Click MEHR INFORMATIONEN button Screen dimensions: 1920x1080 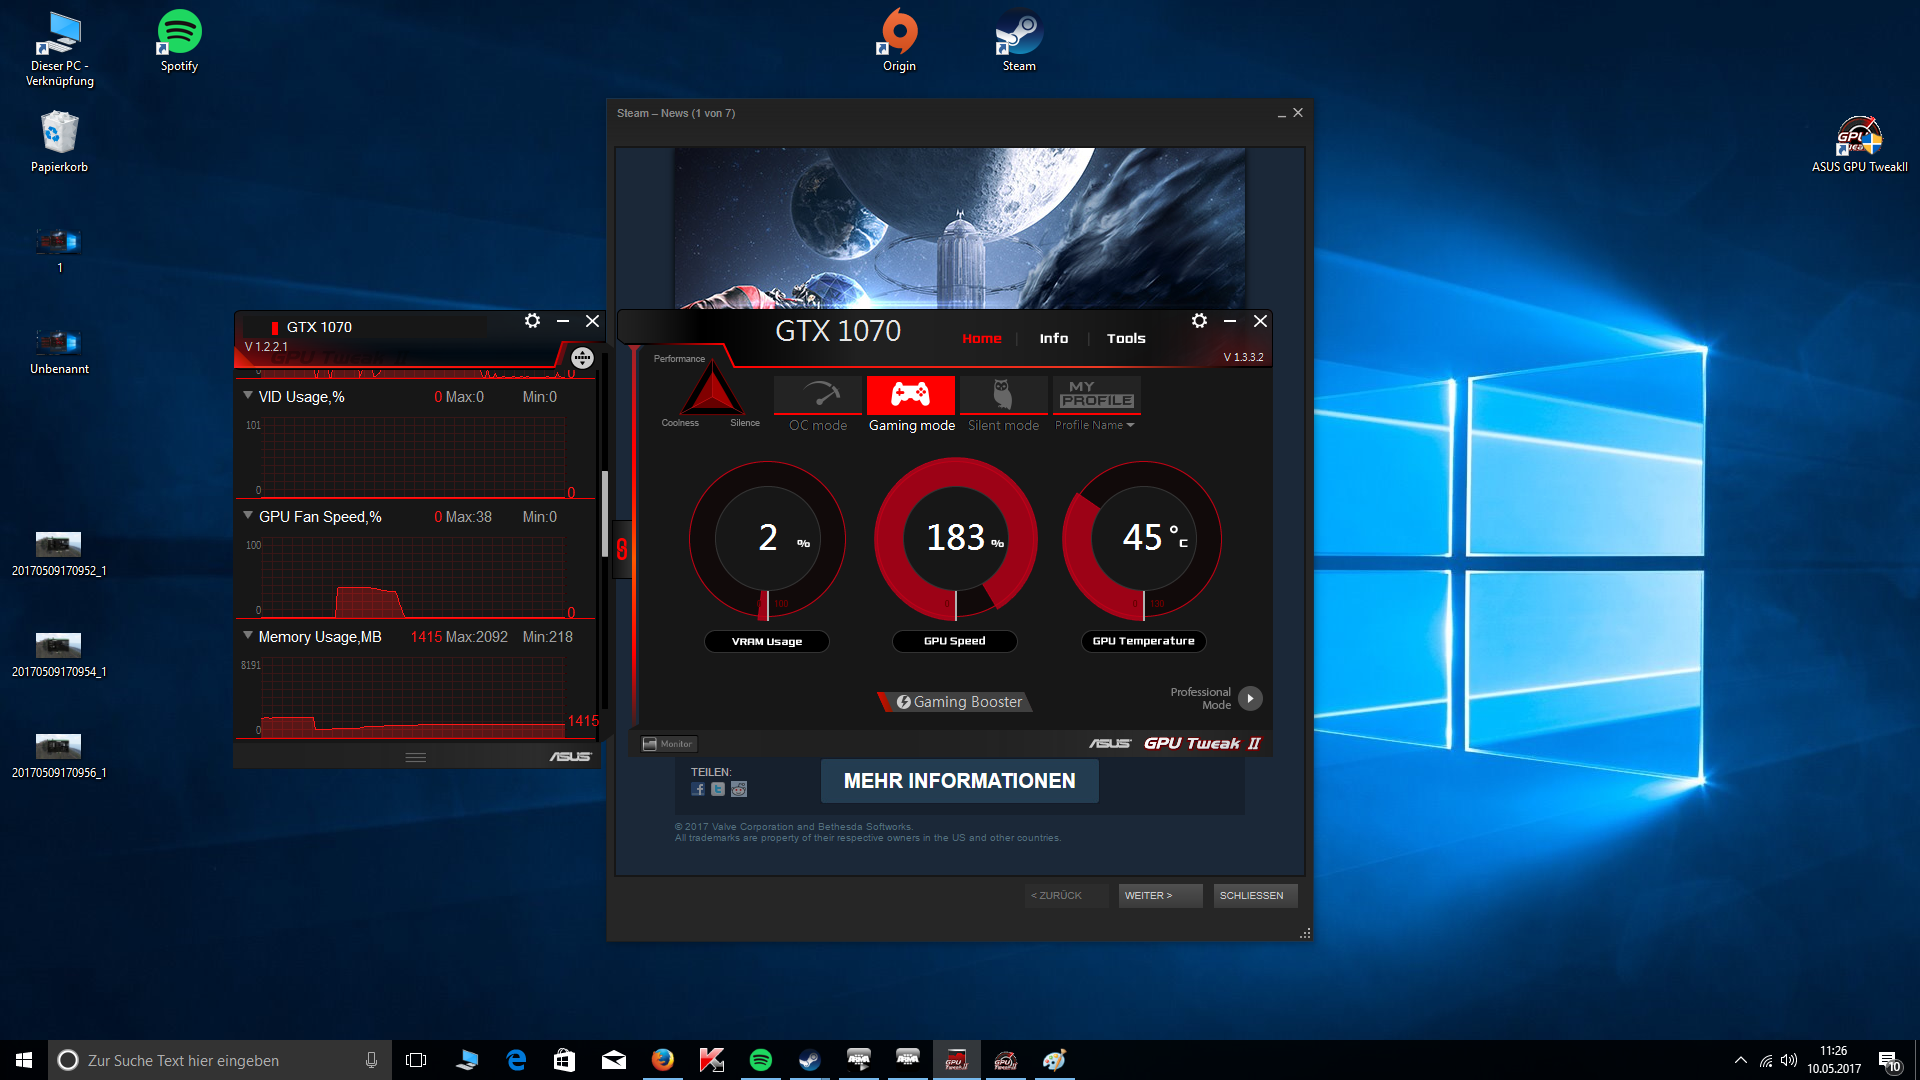tap(959, 781)
